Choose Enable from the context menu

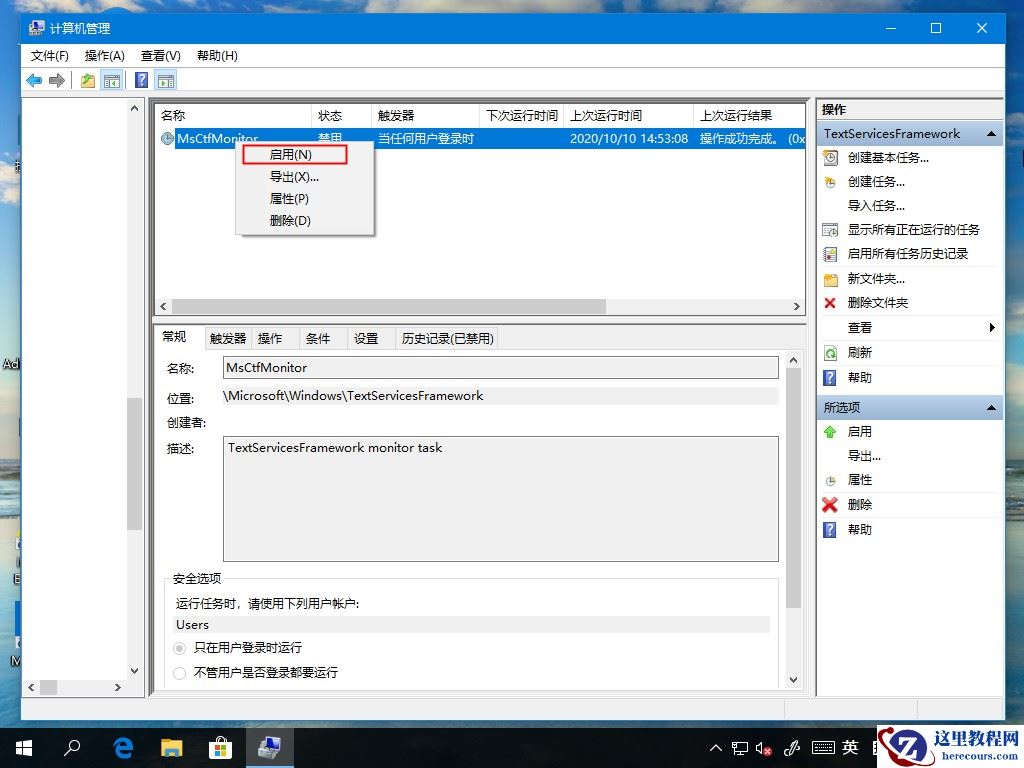(297, 155)
